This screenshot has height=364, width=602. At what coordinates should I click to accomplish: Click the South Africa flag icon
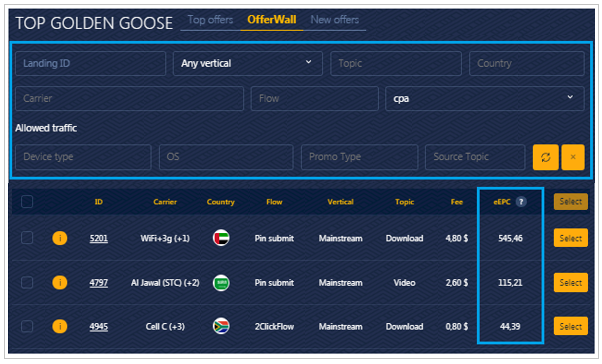coord(221,326)
